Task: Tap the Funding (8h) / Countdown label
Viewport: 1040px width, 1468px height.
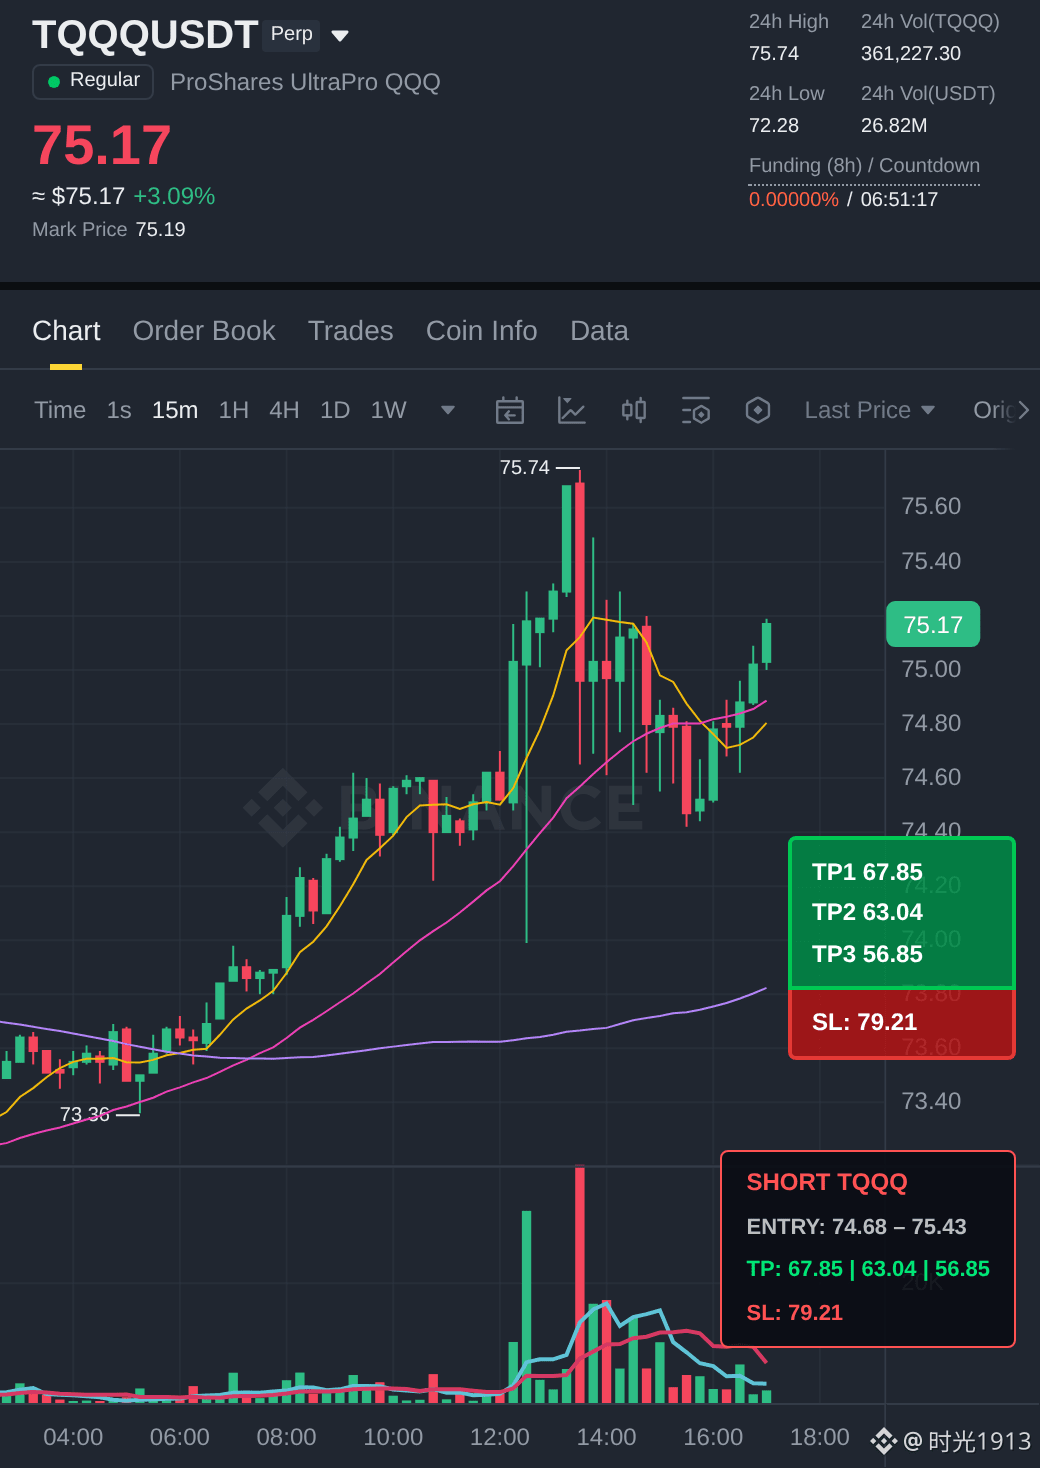Action: tap(864, 166)
